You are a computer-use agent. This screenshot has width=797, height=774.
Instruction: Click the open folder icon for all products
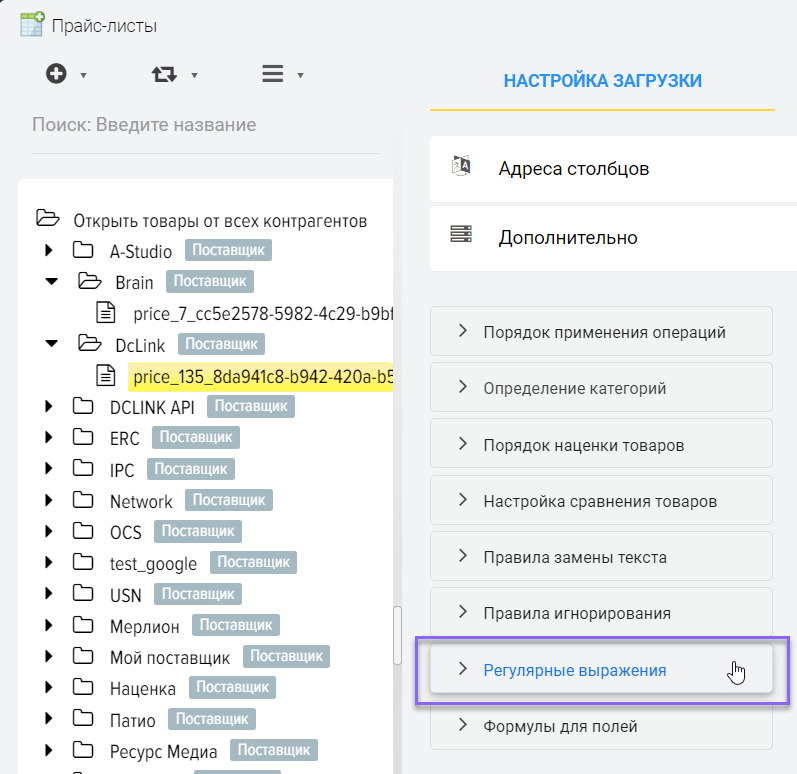tap(47, 219)
